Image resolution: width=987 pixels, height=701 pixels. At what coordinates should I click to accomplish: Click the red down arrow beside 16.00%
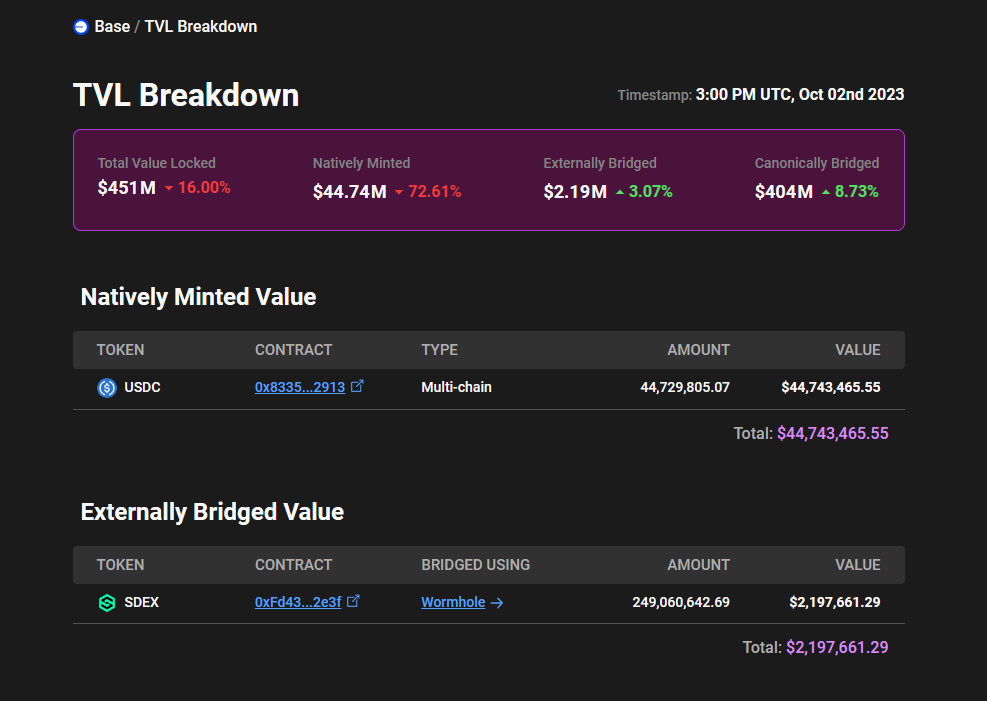click(x=169, y=188)
